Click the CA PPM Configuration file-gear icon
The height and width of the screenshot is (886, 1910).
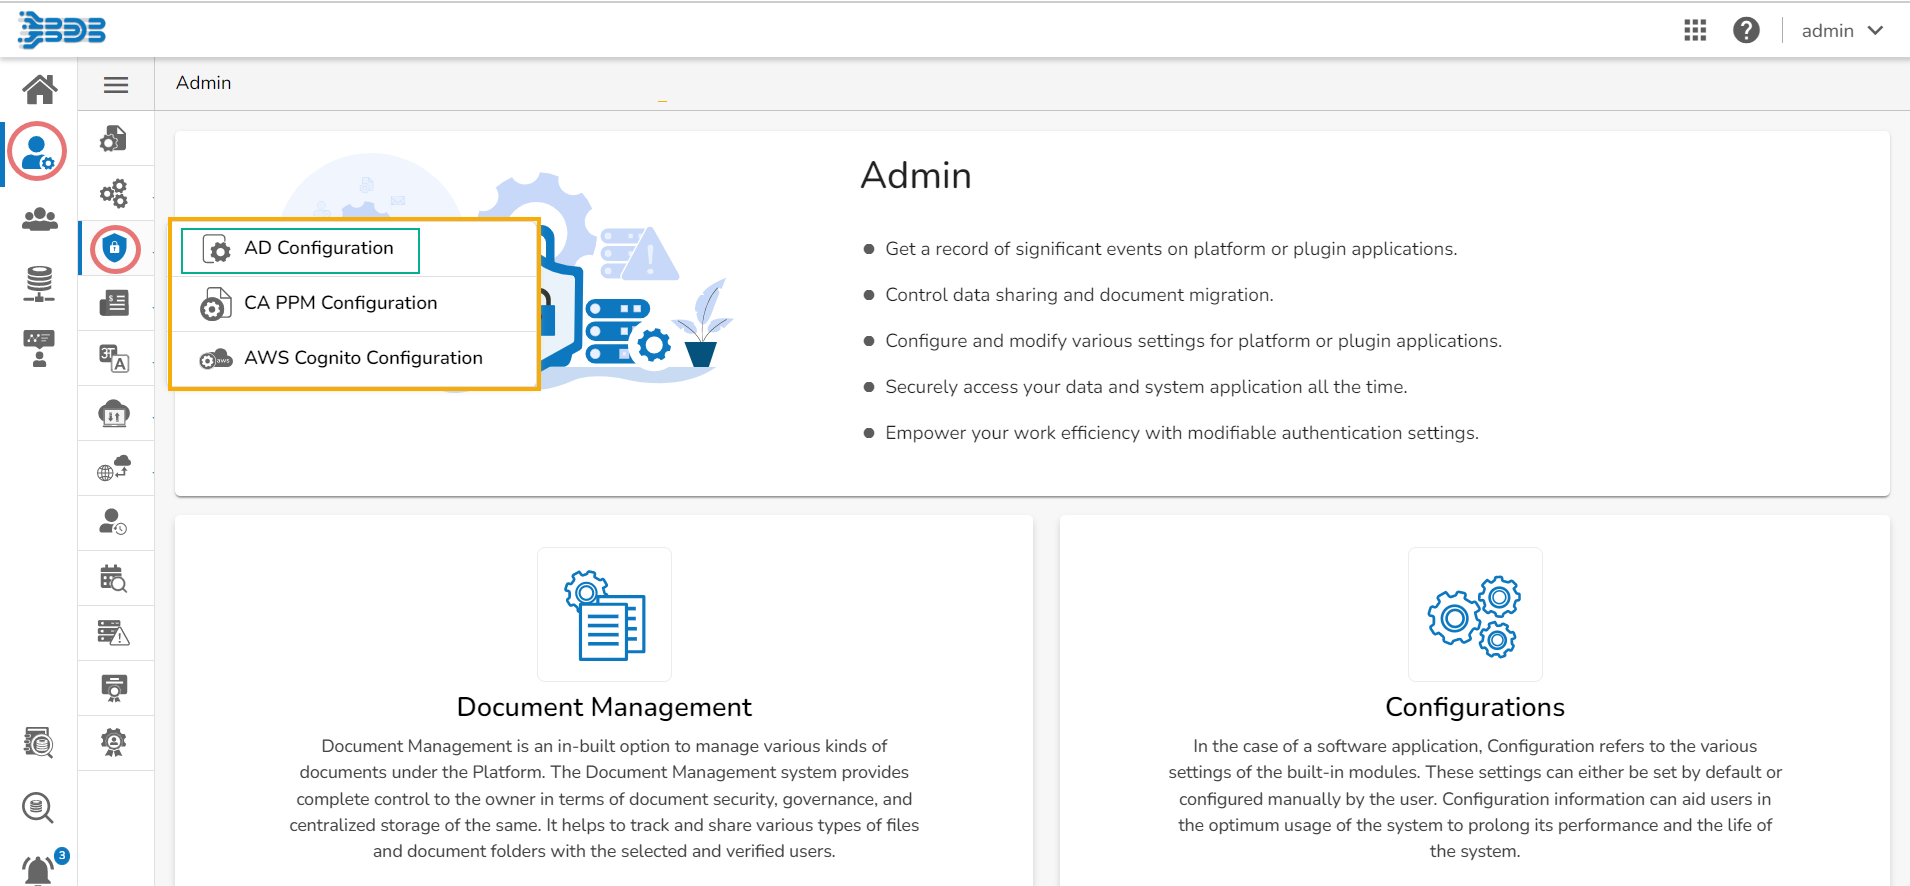tap(215, 304)
